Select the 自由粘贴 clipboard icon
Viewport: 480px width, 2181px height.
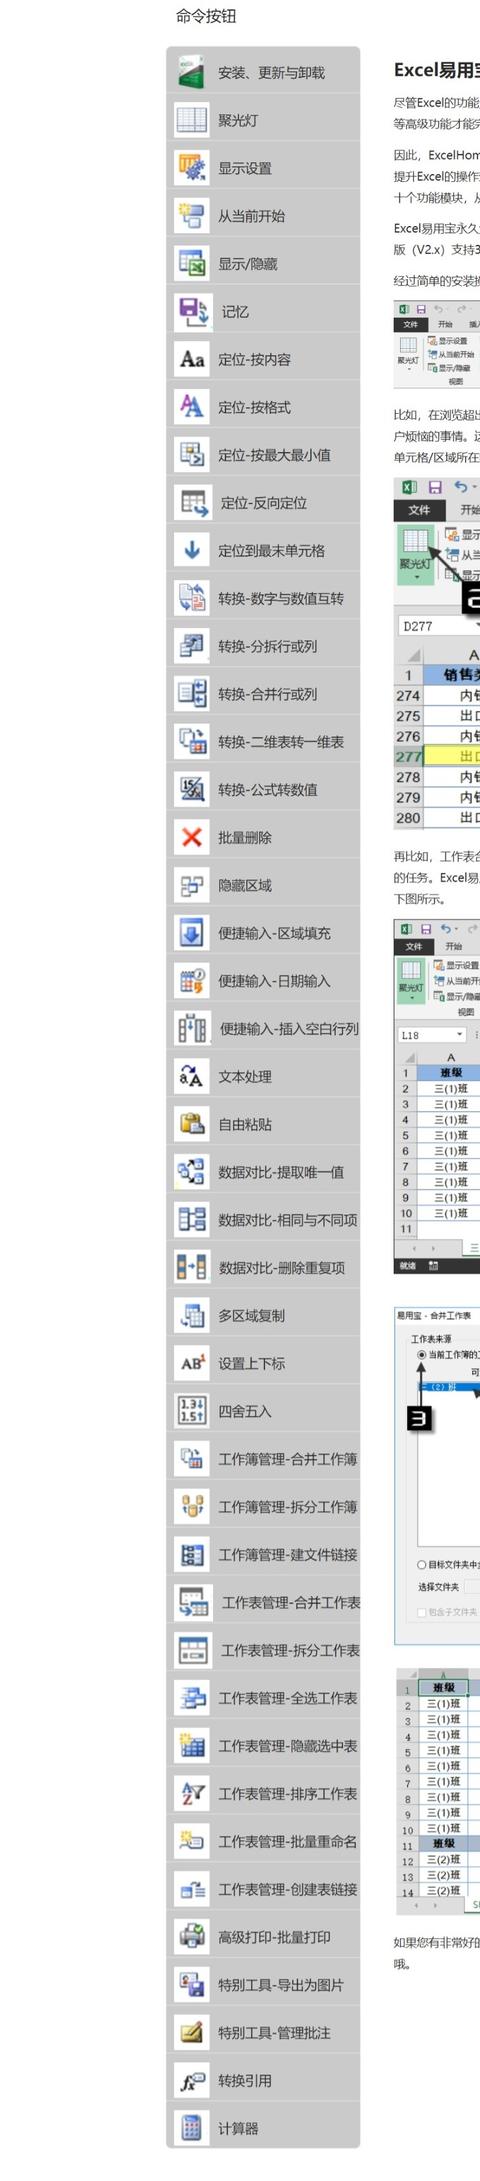tap(192, 1124)
